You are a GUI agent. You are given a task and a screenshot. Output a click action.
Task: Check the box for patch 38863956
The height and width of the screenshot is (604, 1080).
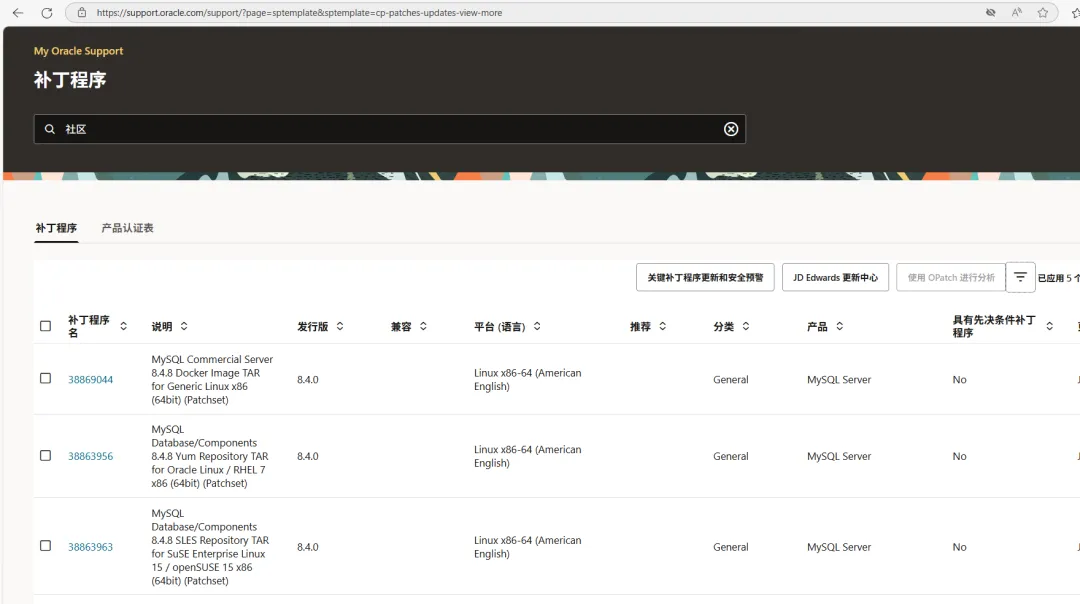(x=45, y=456)
